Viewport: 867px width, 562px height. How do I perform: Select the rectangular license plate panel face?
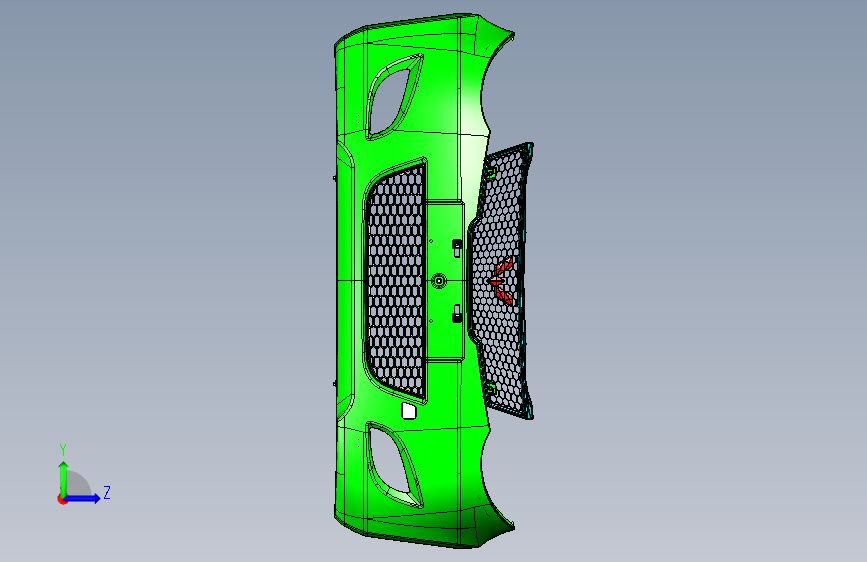tap(445, 281)
